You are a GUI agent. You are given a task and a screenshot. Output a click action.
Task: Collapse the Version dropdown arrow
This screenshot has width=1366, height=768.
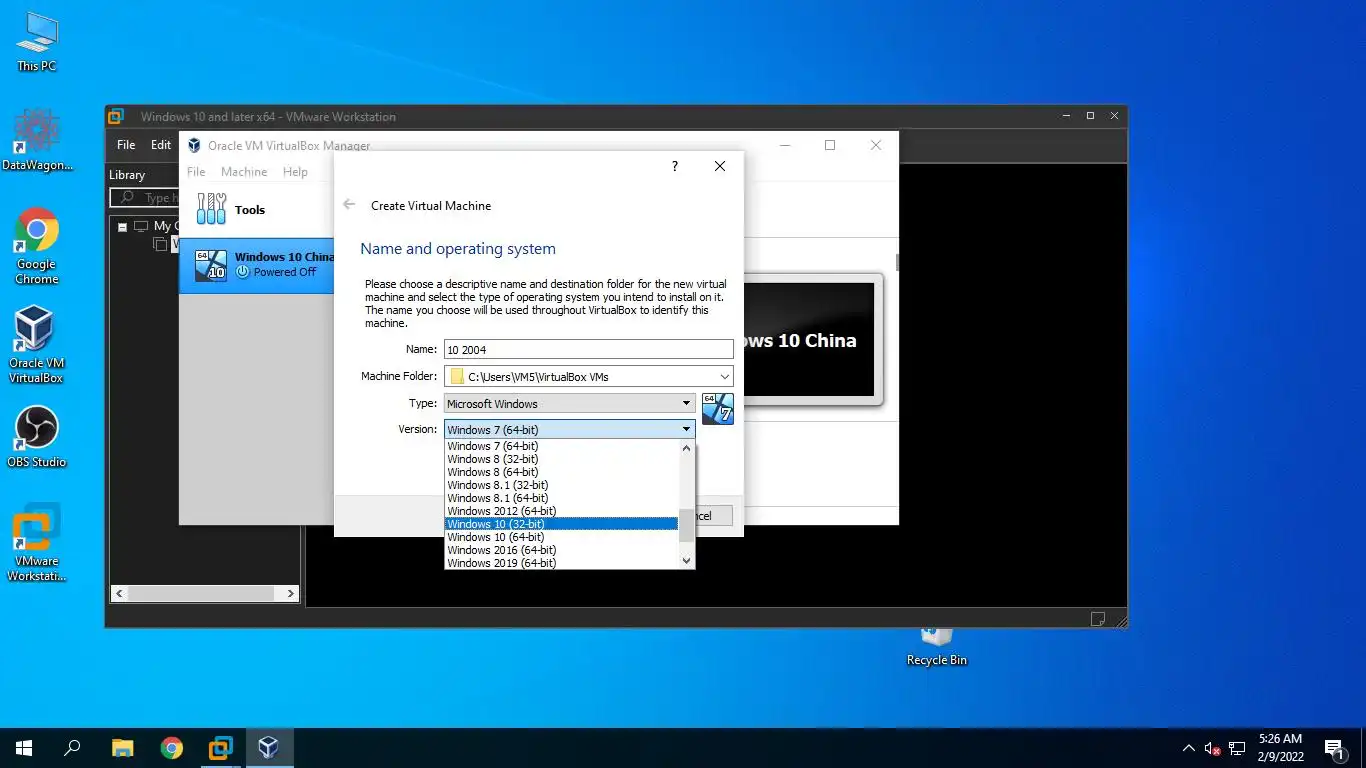pyautogui.click(x=686, y=429)
